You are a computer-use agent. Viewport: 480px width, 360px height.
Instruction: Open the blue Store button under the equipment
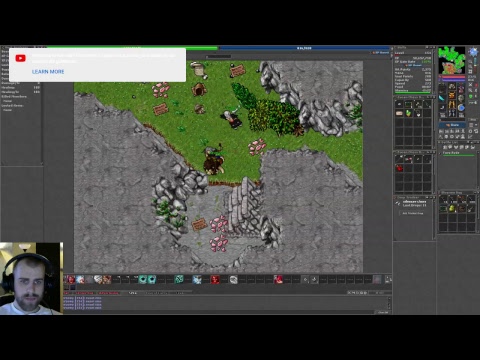(x=452, y=125)
